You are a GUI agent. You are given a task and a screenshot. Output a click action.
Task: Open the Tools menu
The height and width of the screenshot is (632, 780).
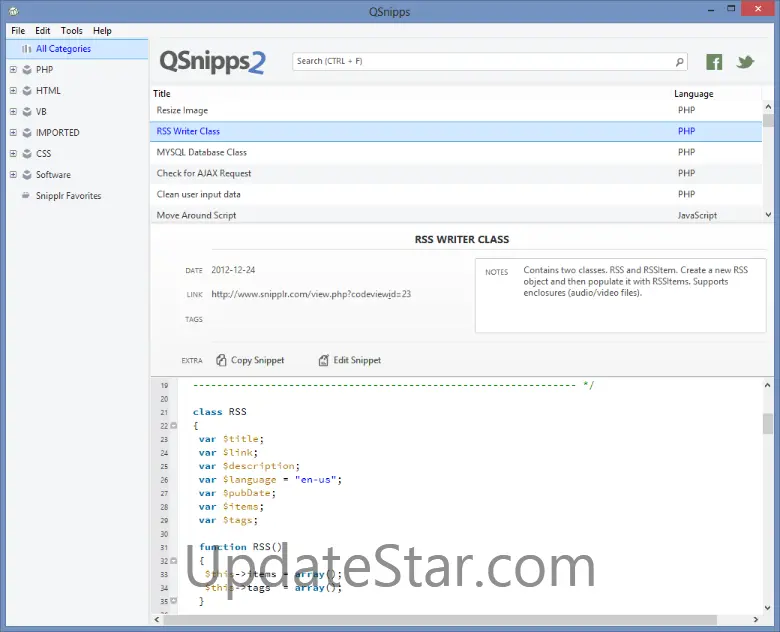coord(72,31)
